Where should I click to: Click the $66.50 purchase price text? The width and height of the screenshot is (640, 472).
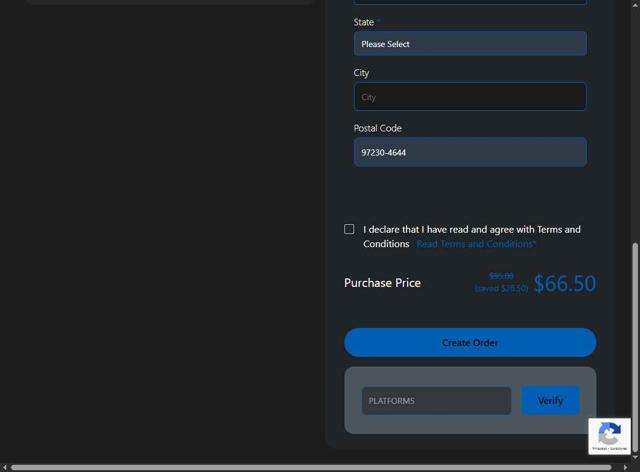pos(565,283)
